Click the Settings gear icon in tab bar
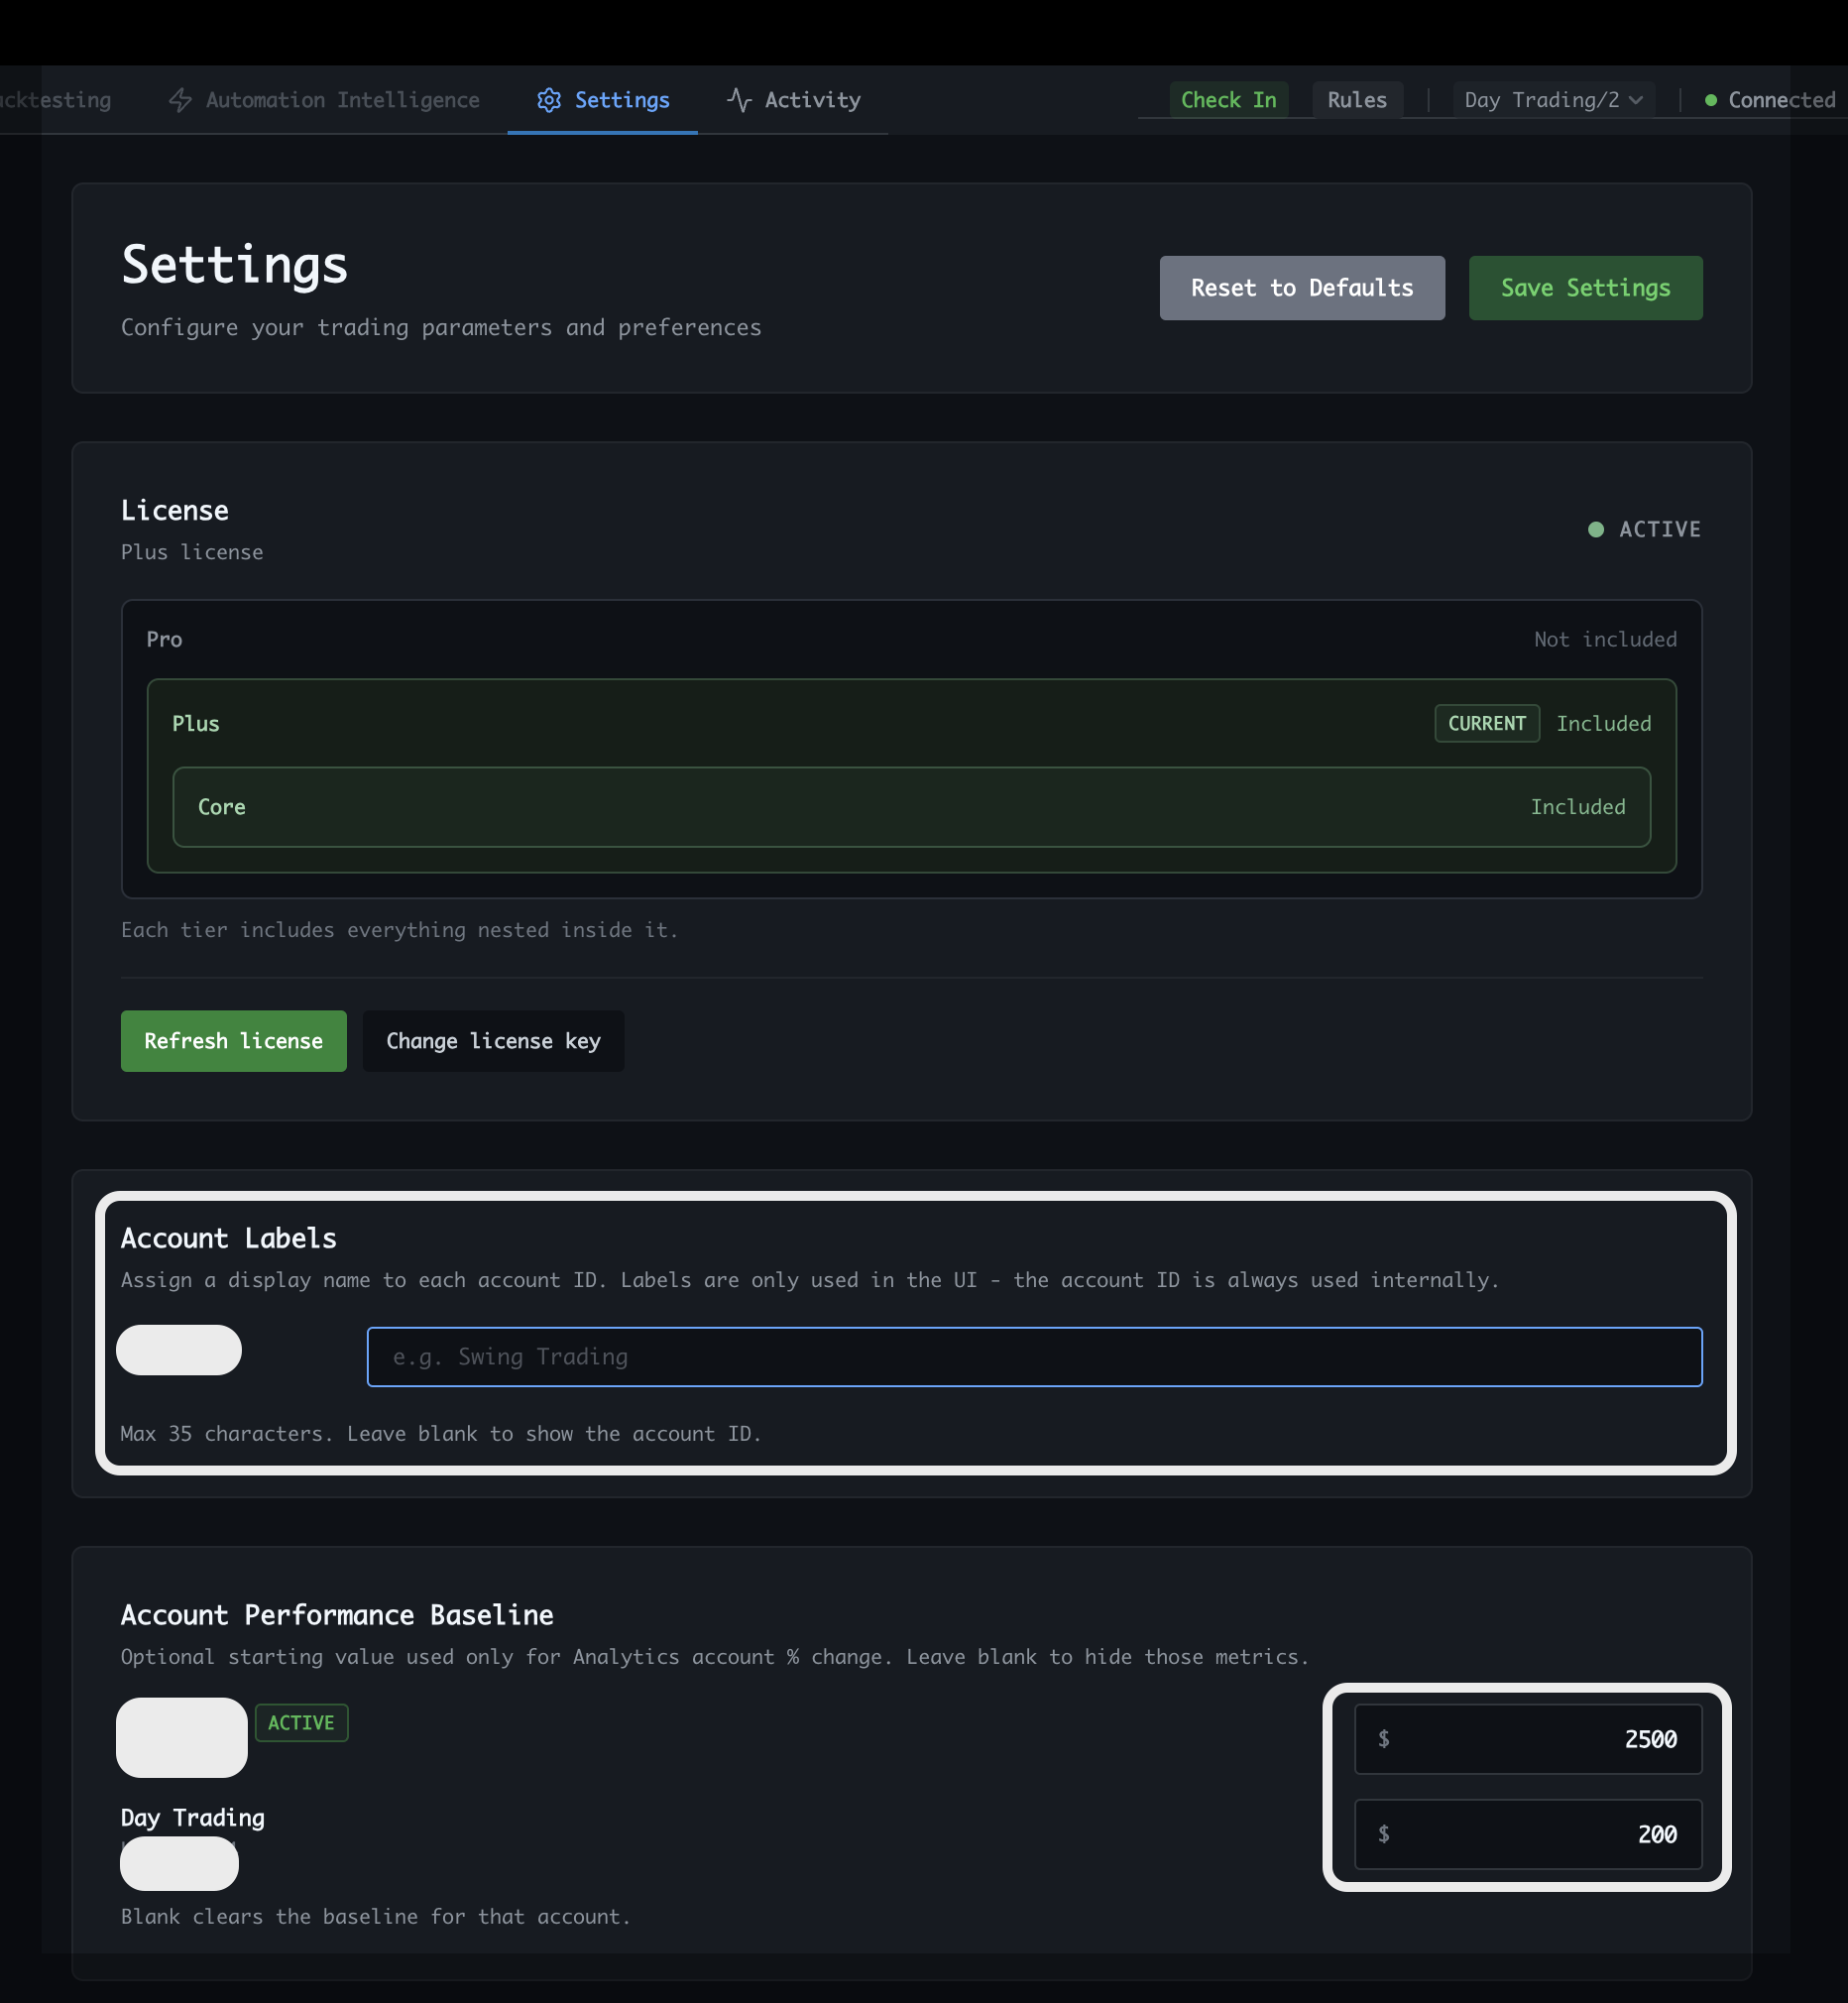This screenshot has width=1848, height=2003. pyautogui.click(x=549, y=100)
